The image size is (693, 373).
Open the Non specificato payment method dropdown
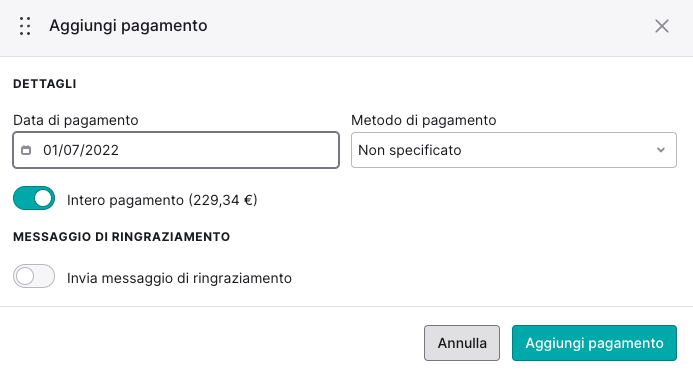click(514, 150)
